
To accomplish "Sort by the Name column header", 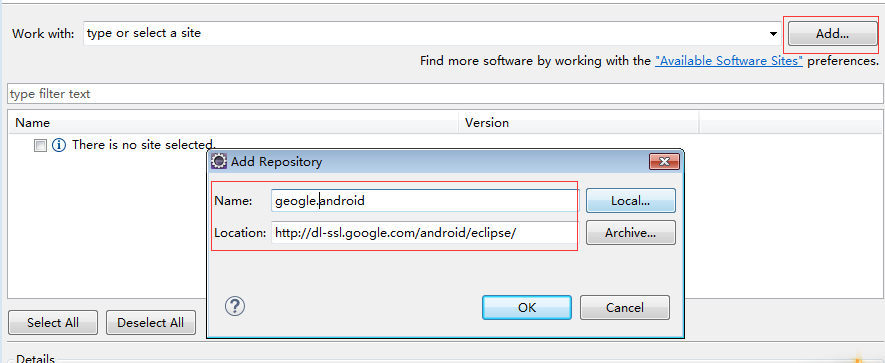I will pyautogui.click(x=234, y=123).
